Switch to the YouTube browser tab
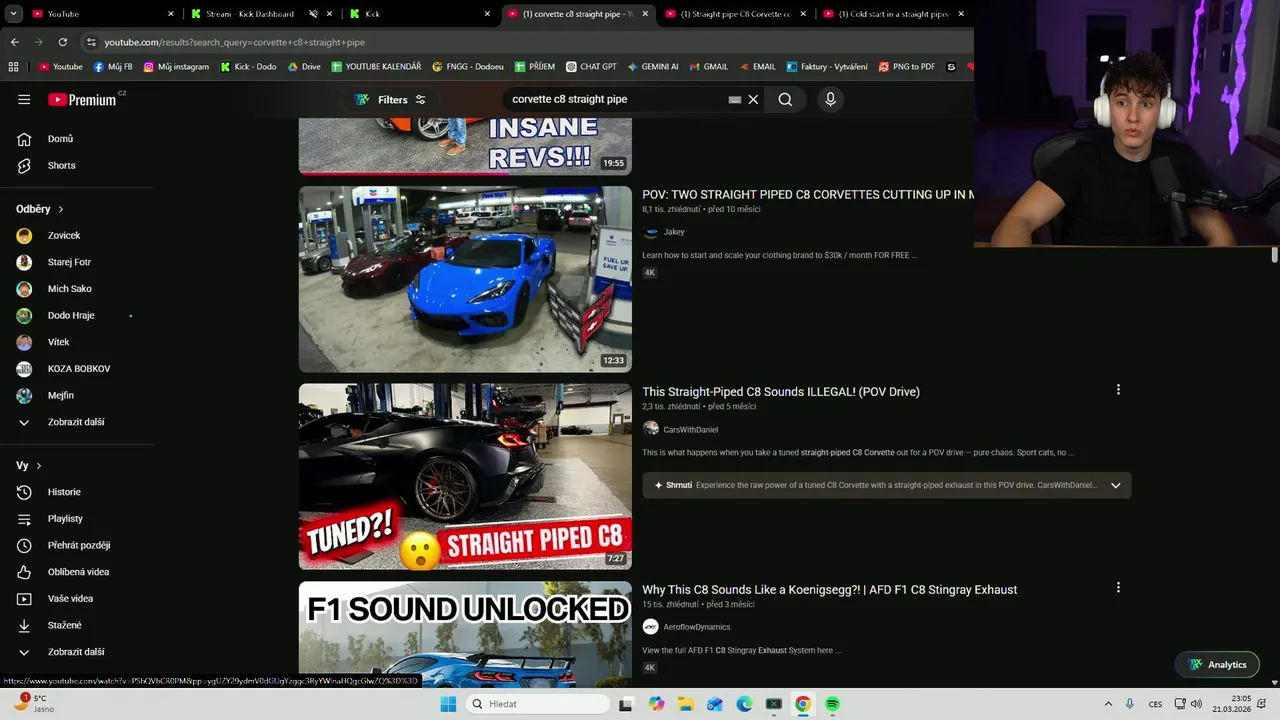Screen dimensions: 1280x720 (x=100, y=14)
